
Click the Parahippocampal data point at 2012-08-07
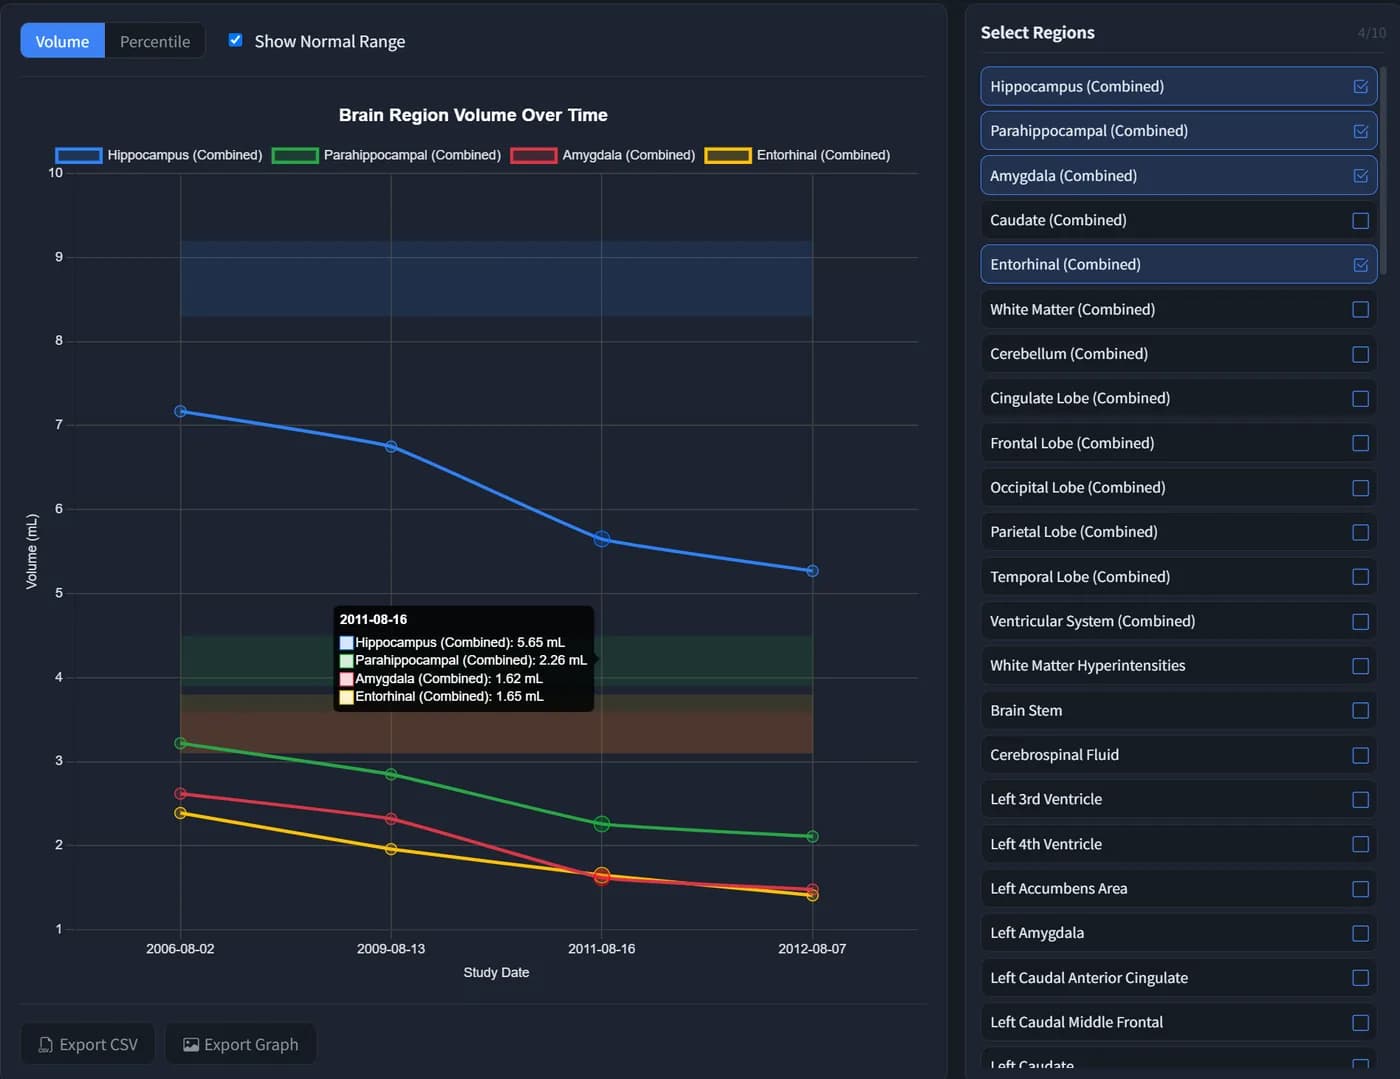pyautogui.click(x=812, y=836)
